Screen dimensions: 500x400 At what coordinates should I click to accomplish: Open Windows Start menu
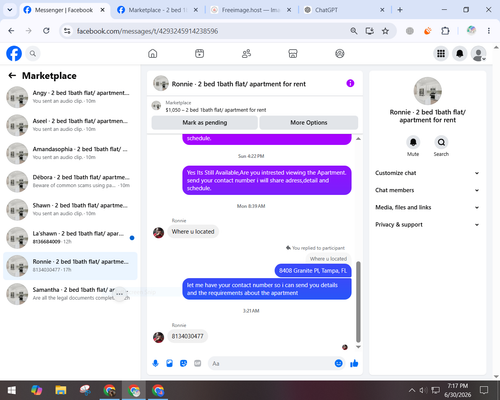(x=11, y=390)
